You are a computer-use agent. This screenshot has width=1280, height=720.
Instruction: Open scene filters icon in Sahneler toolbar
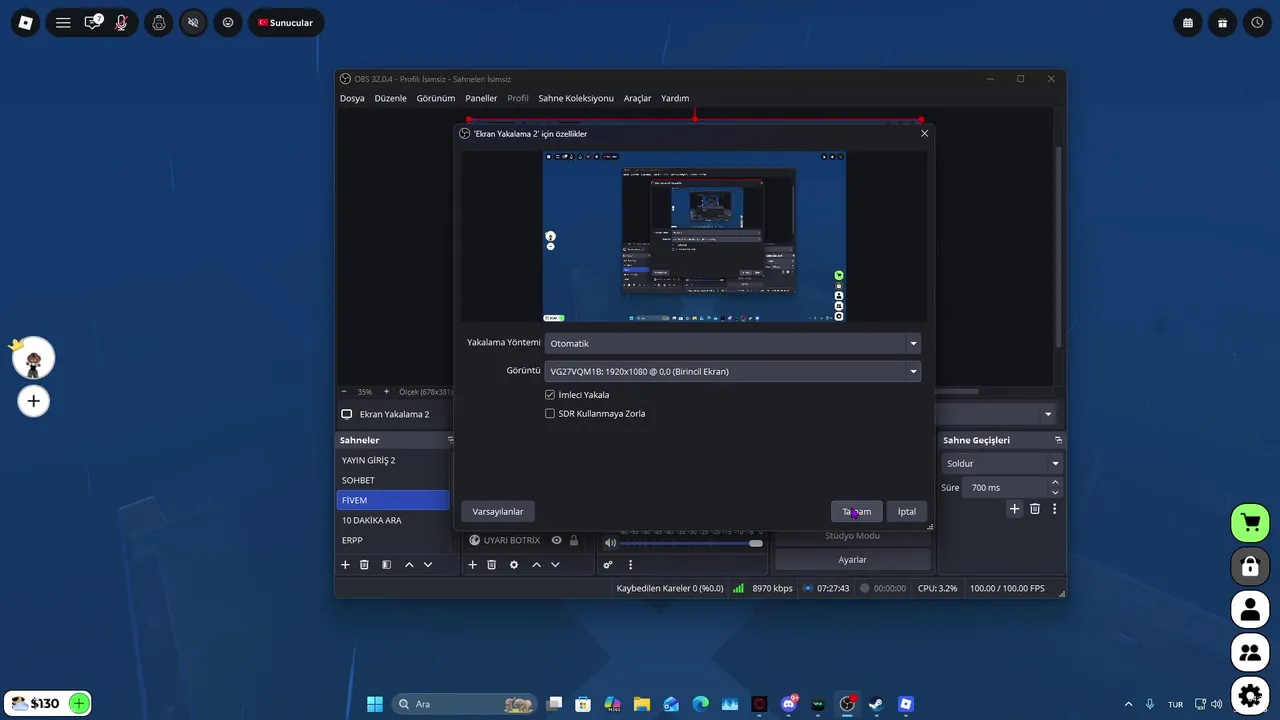click(386, 565)
